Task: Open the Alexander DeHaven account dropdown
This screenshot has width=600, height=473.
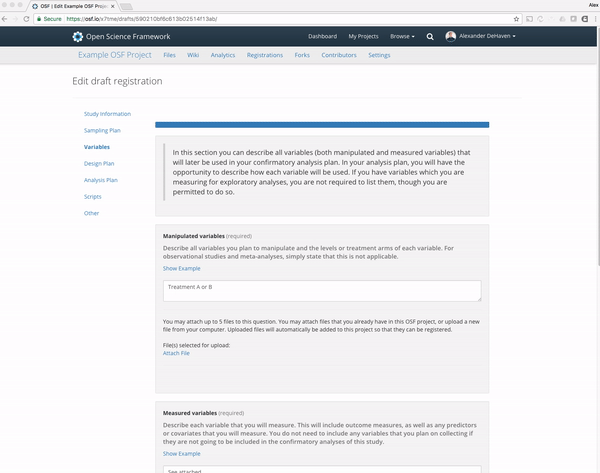Action: click(x=487, y=36)
